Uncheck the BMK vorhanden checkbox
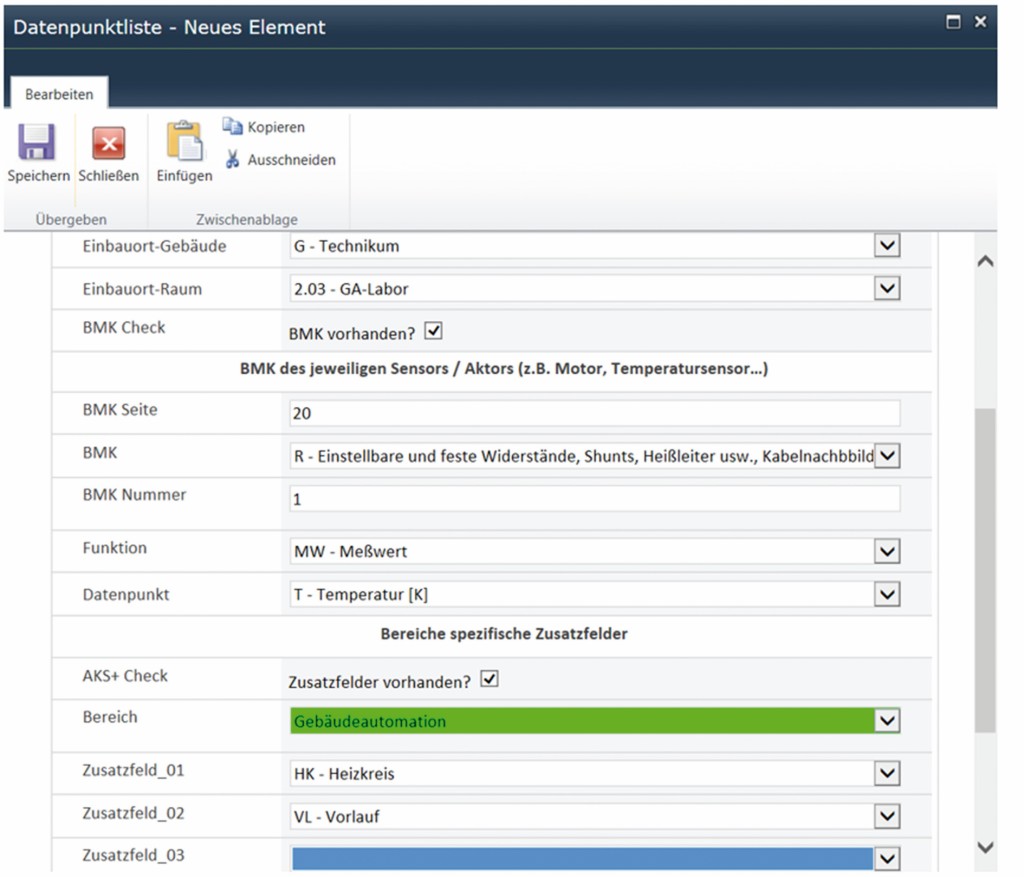 click(x=434, y=330)
